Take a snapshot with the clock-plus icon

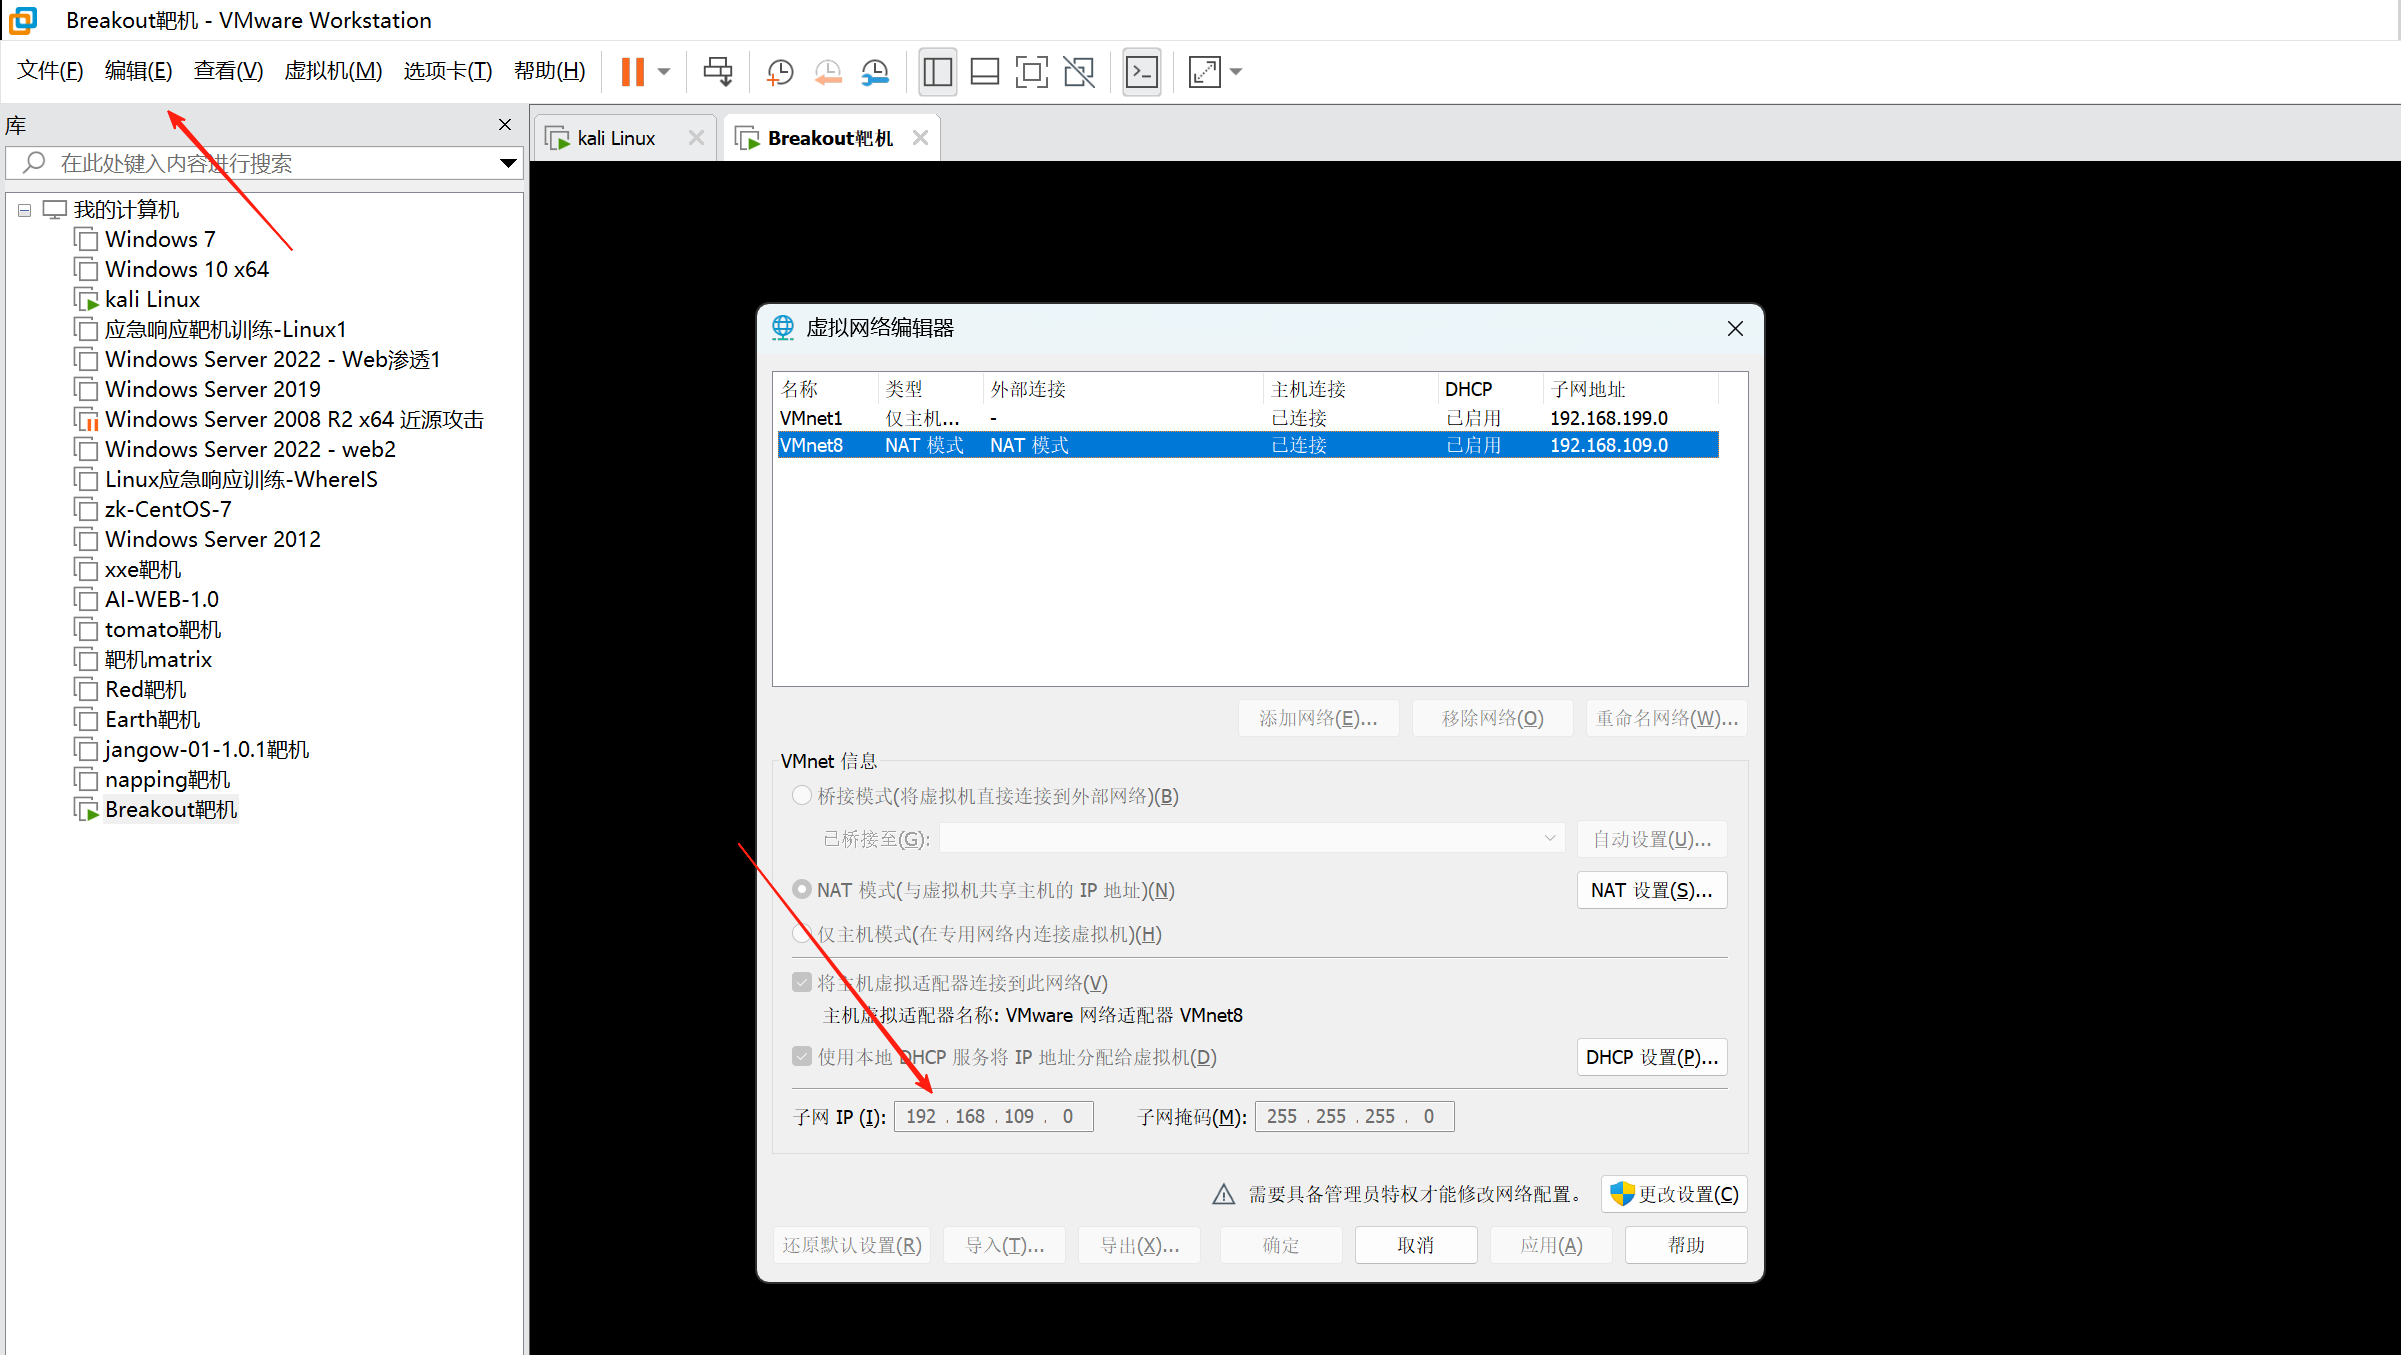(x=780, y=71)
